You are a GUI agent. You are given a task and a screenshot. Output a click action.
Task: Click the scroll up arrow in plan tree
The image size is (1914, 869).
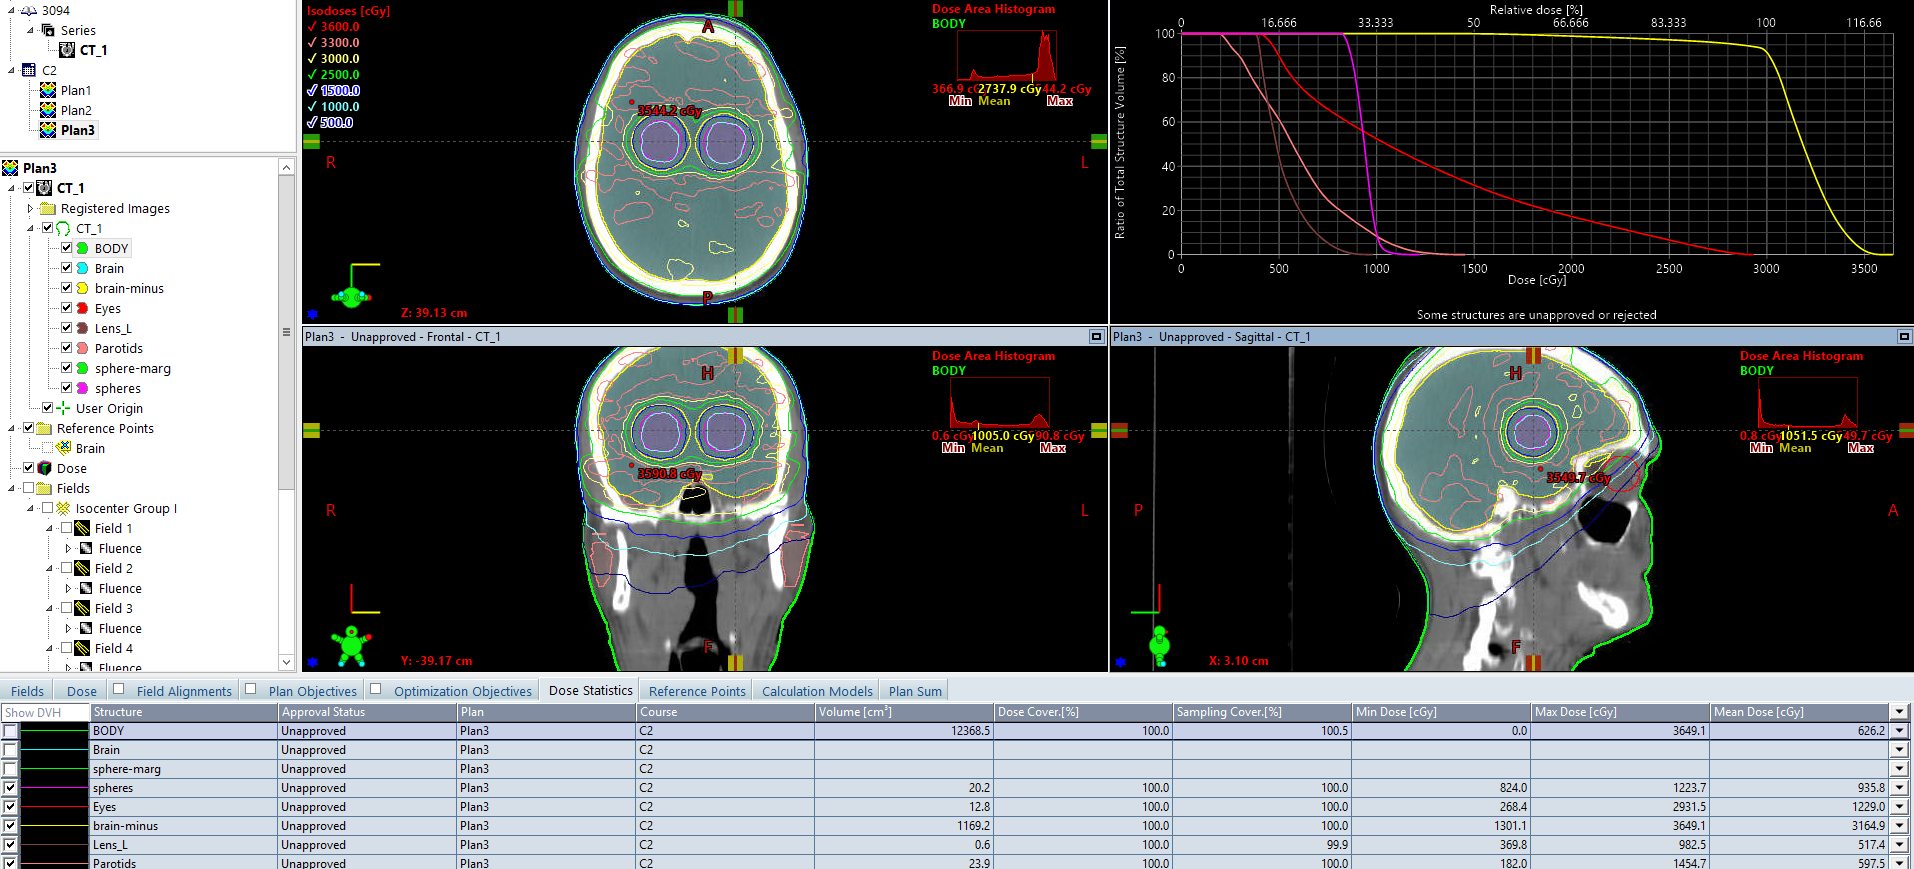(287, 167)
